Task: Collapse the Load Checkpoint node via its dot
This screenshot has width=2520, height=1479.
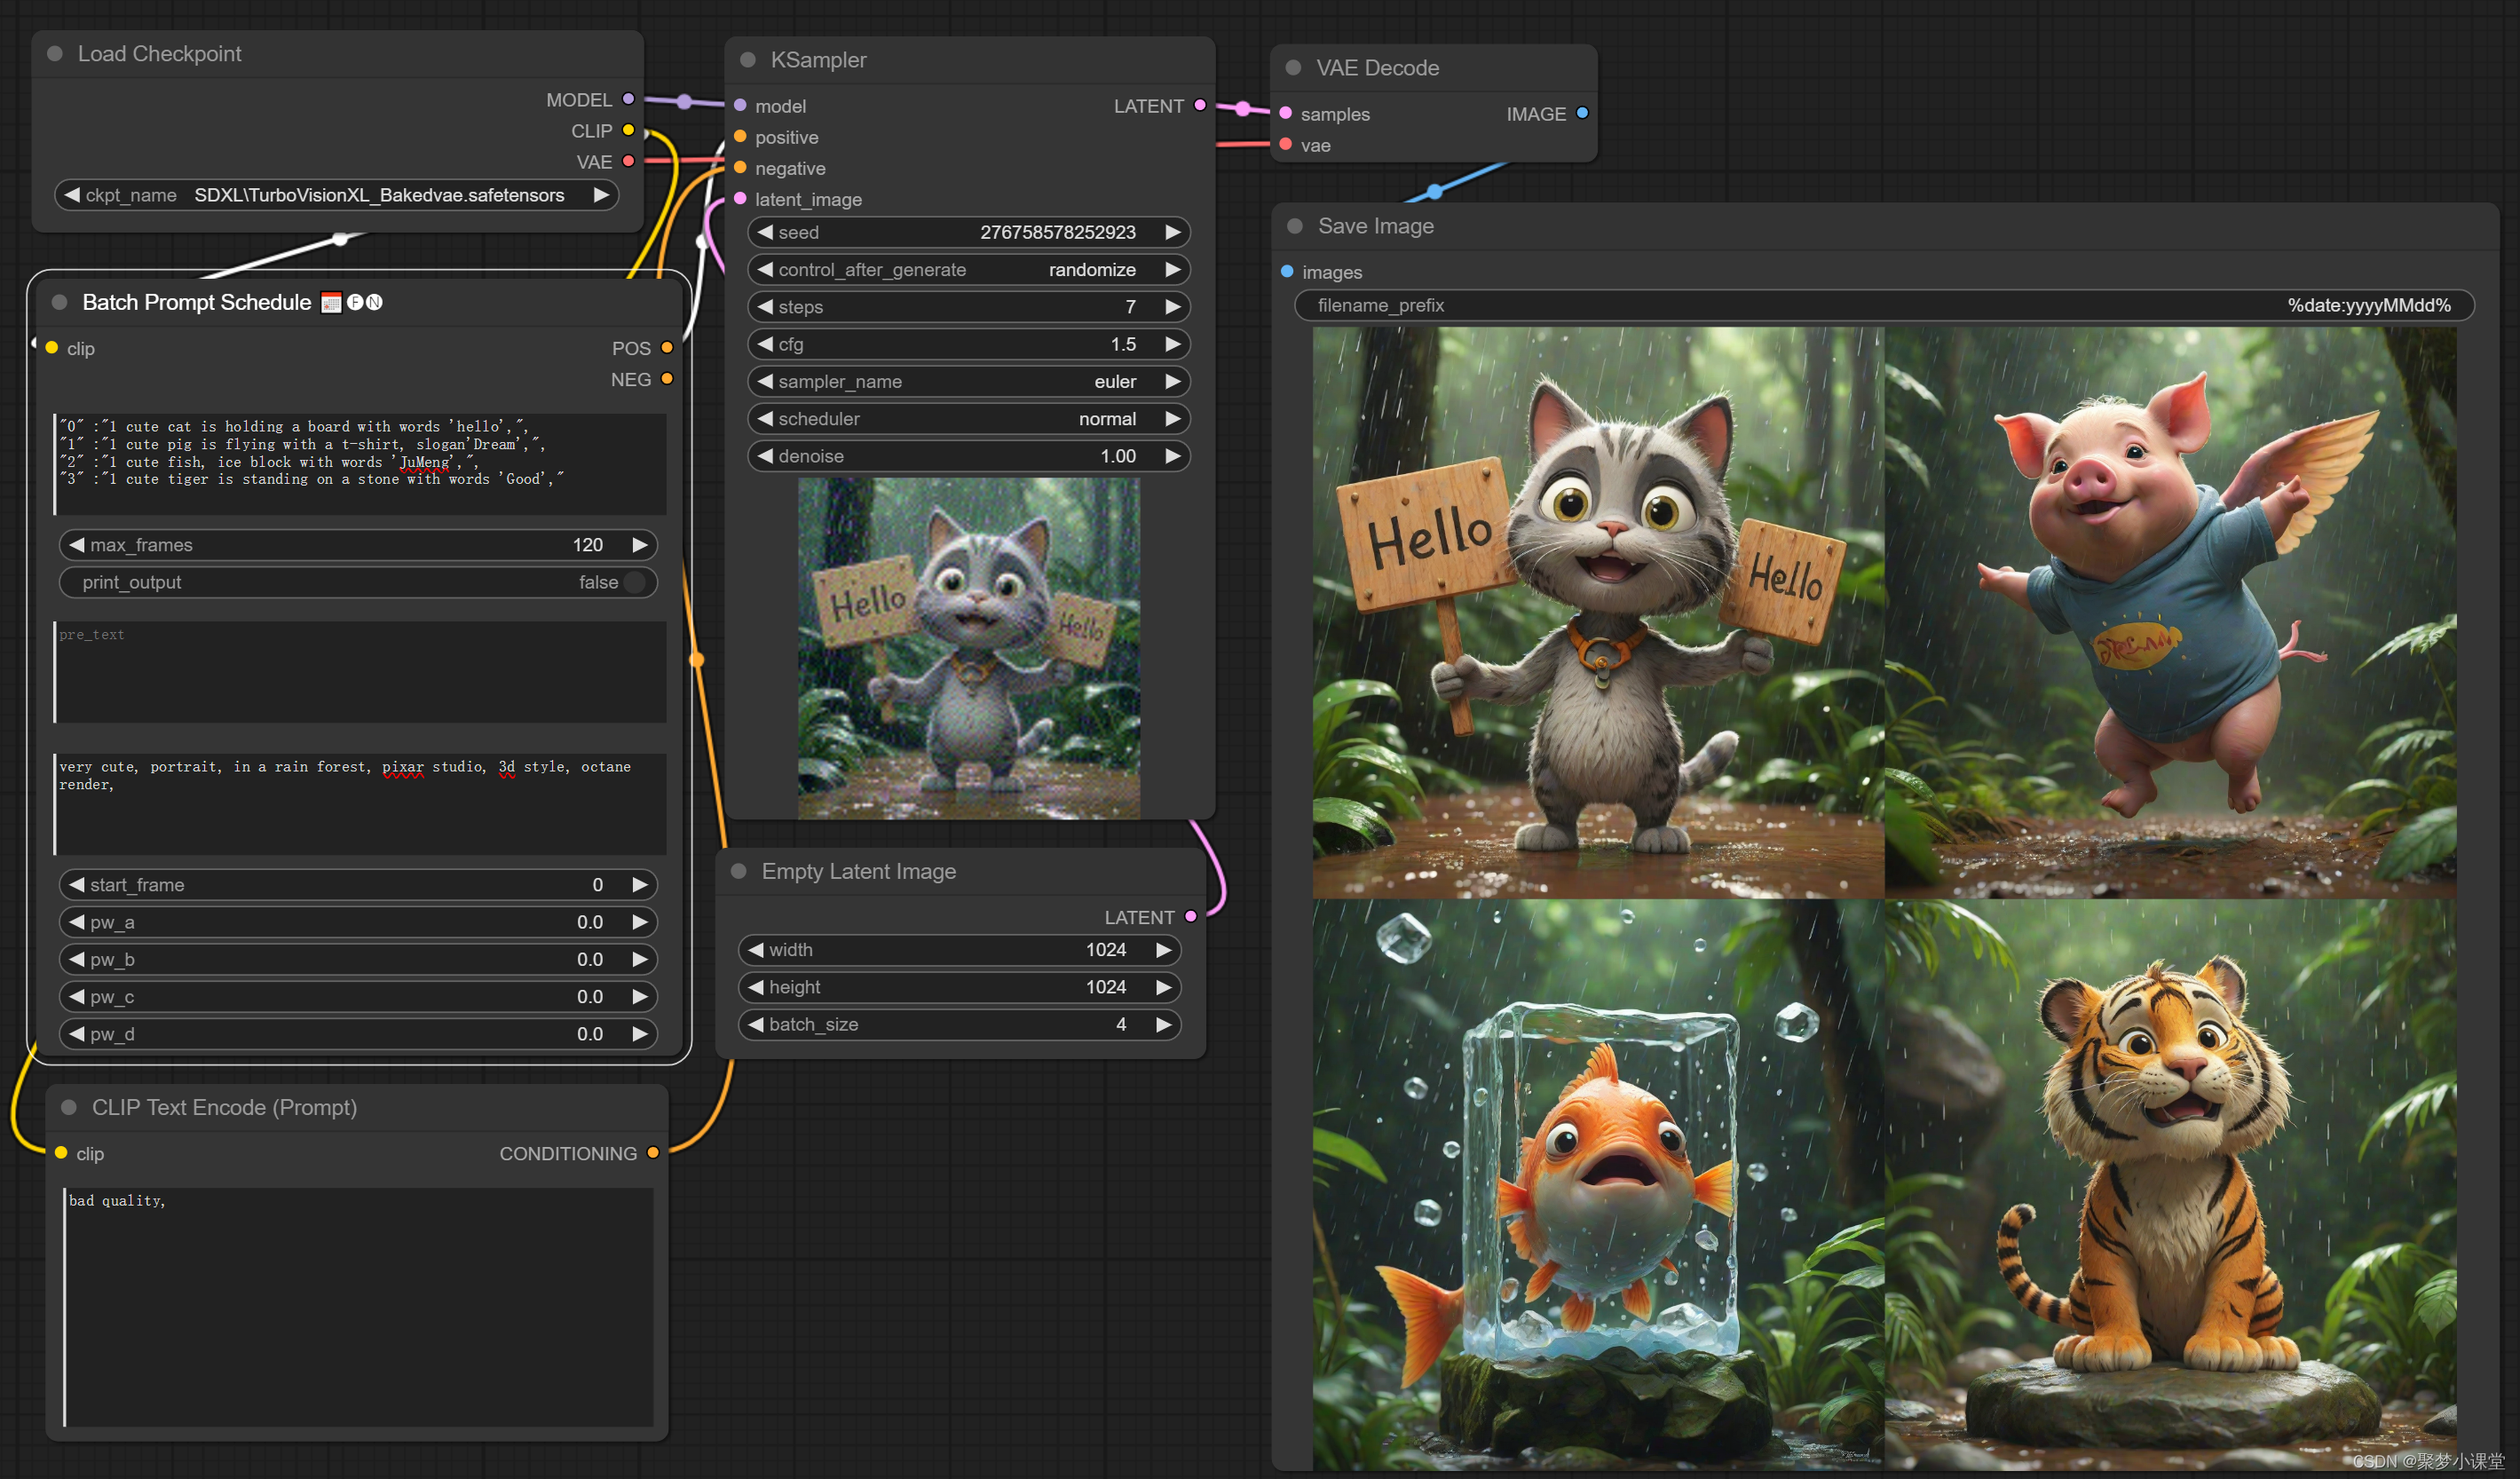Action: click(x=55, y=54)
